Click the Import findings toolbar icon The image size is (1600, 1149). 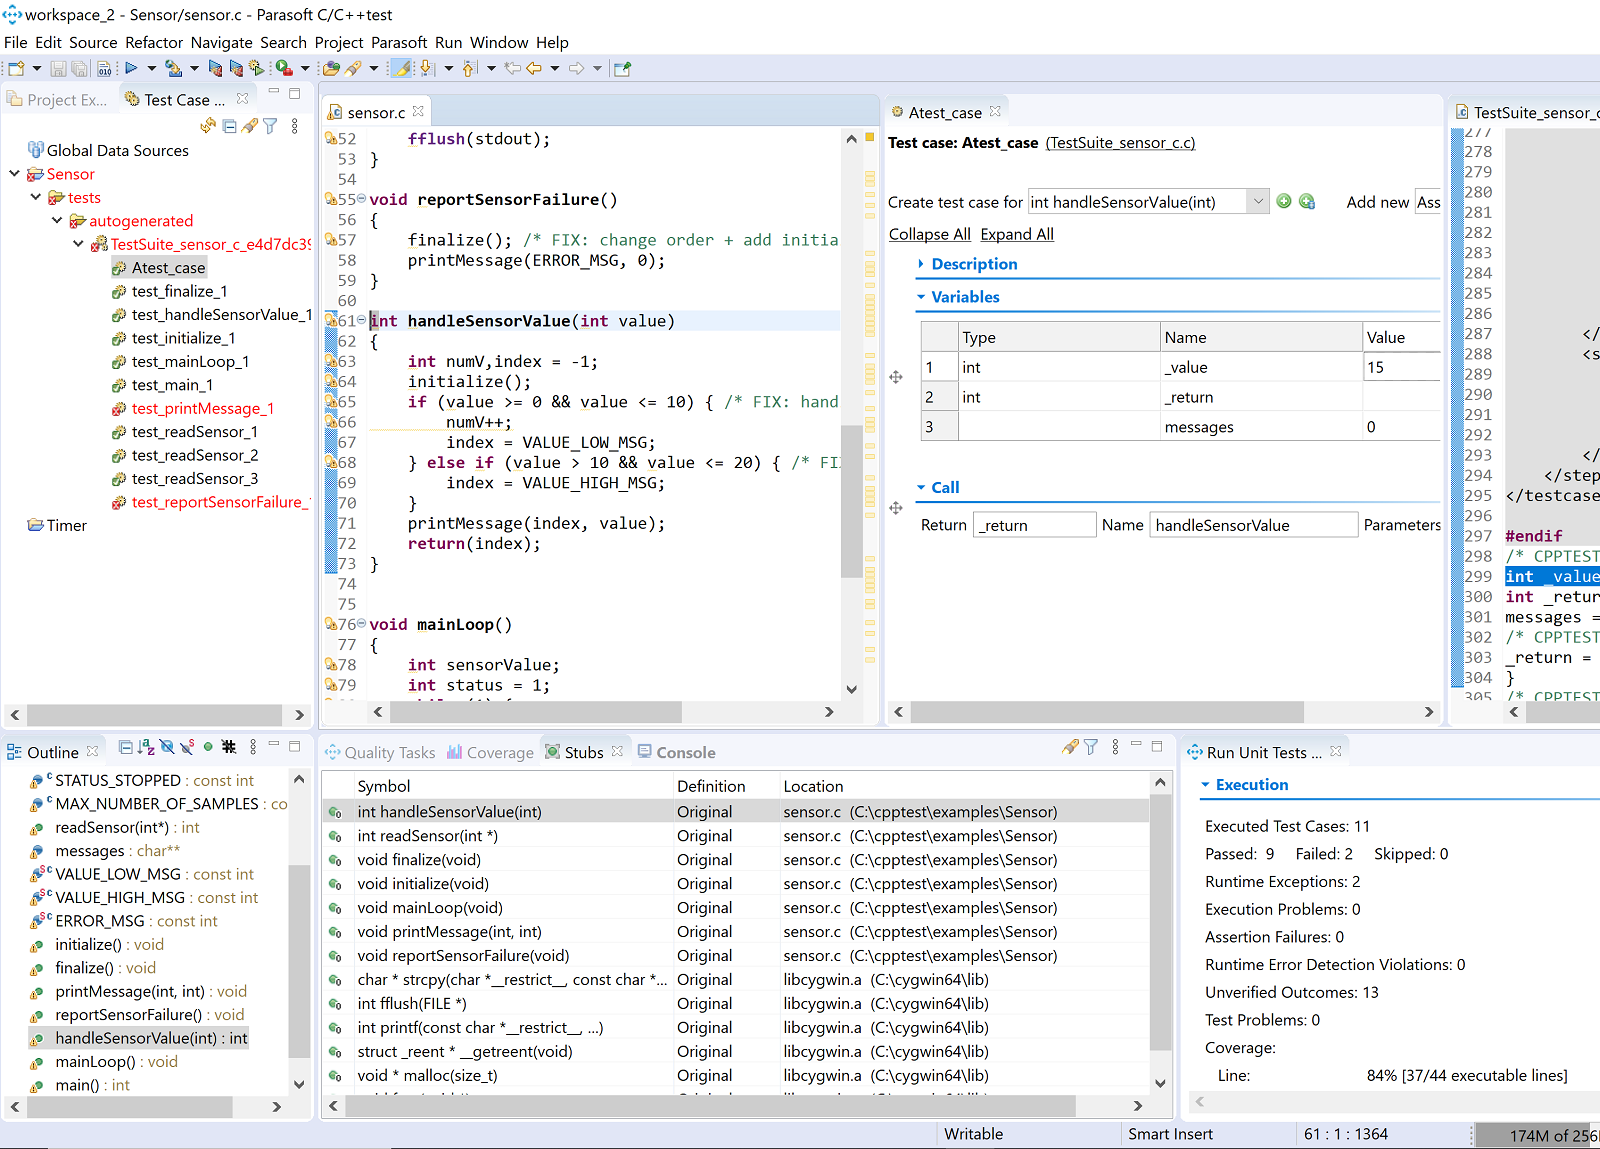173,69
